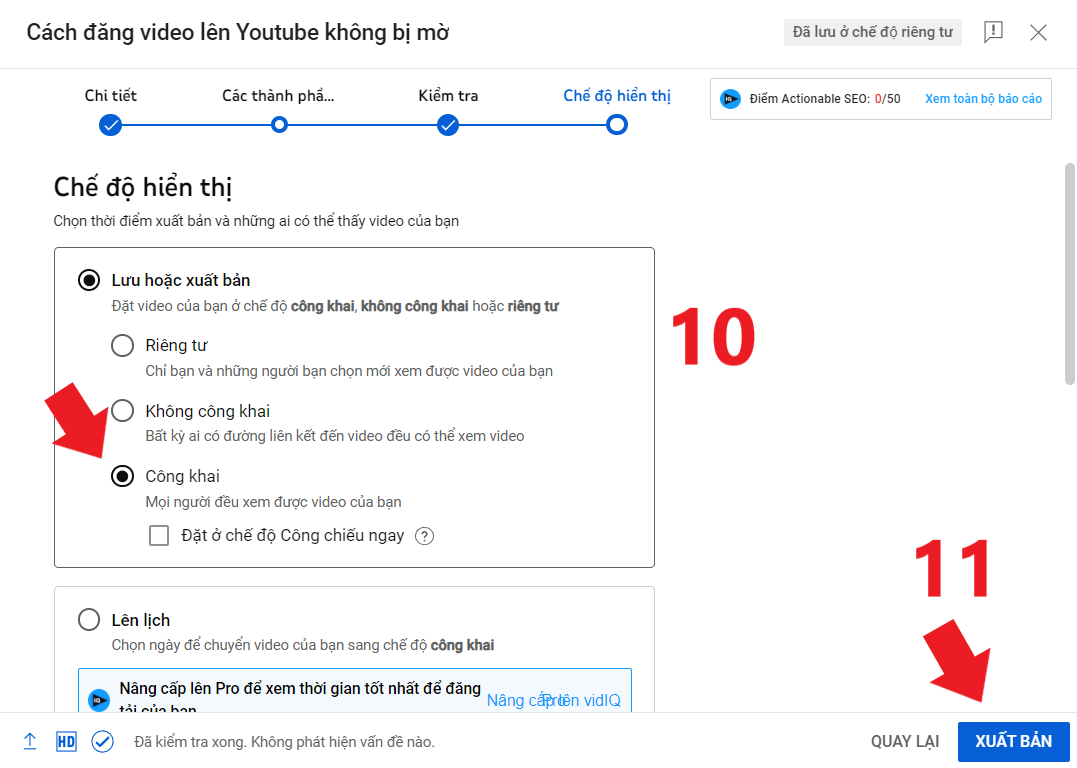This screenshot has height=768, width=1077.
Task: Click the XUẤT BẢN publish button
Action: point(1013,741)
